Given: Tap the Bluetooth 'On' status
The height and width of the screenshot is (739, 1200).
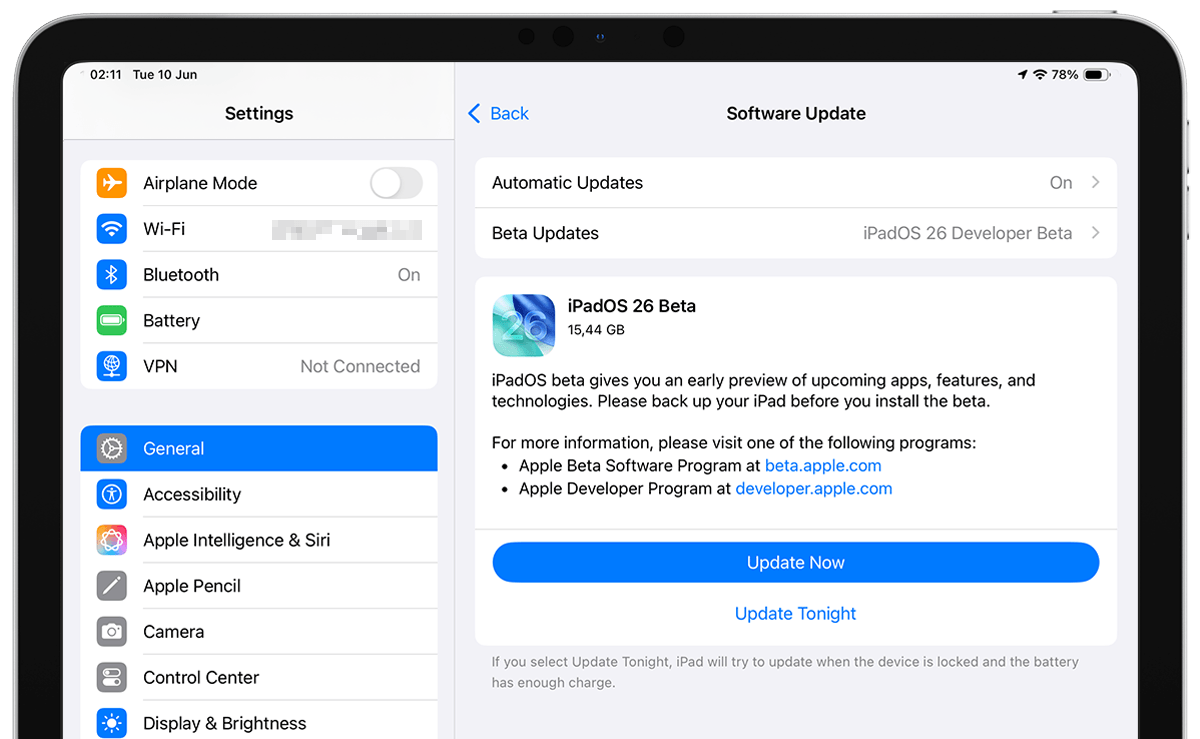Looking at the screenshot, I should point(409,275).
